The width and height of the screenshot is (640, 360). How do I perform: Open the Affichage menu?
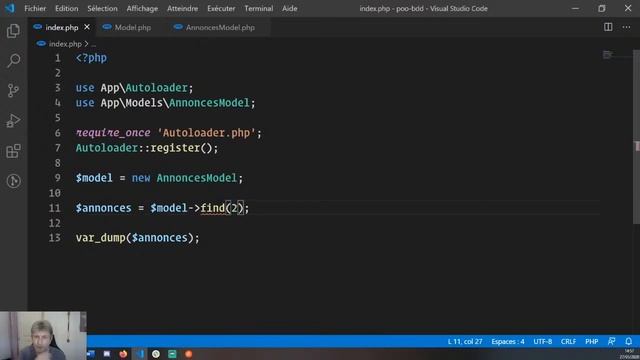pyautogui.click(x=142, y=8)
